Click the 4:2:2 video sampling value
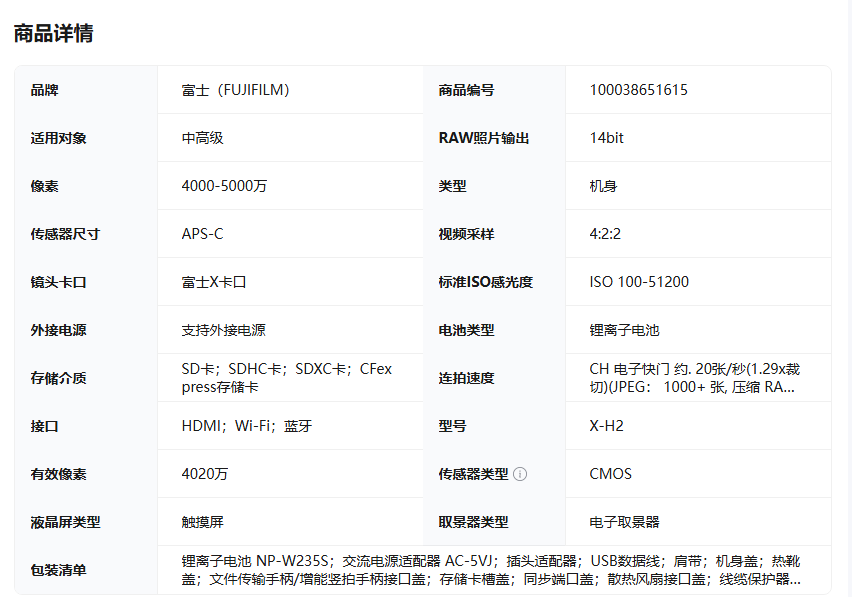The height and width of the screenshot is (597, 852). [x=605, y=234]
